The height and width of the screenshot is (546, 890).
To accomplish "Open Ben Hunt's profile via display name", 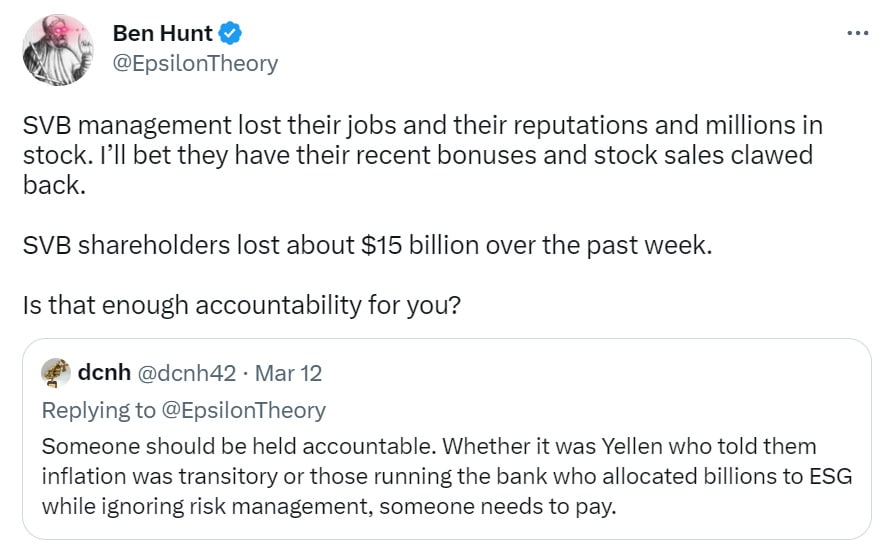I will [163, 35].
